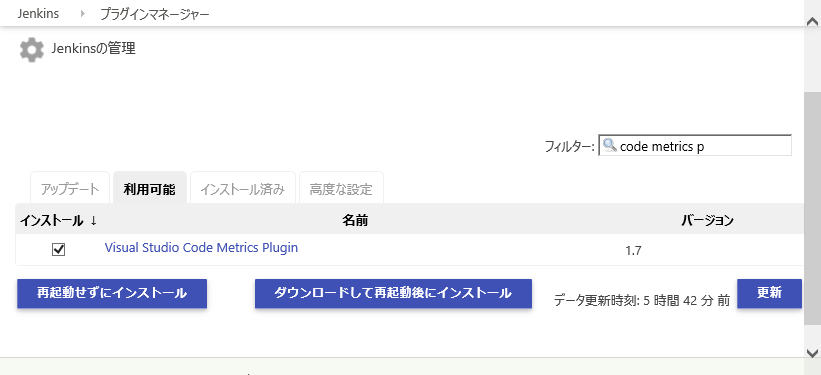The width and height of the screenshot is (821, 375).
Task: Switch to インストール済み tab
Action: click(243, 189)
